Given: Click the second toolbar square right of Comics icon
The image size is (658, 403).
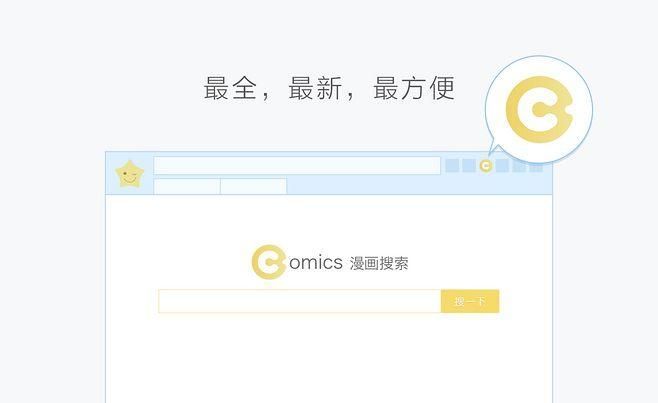Looking at the screenshot, I should point(519,166).
